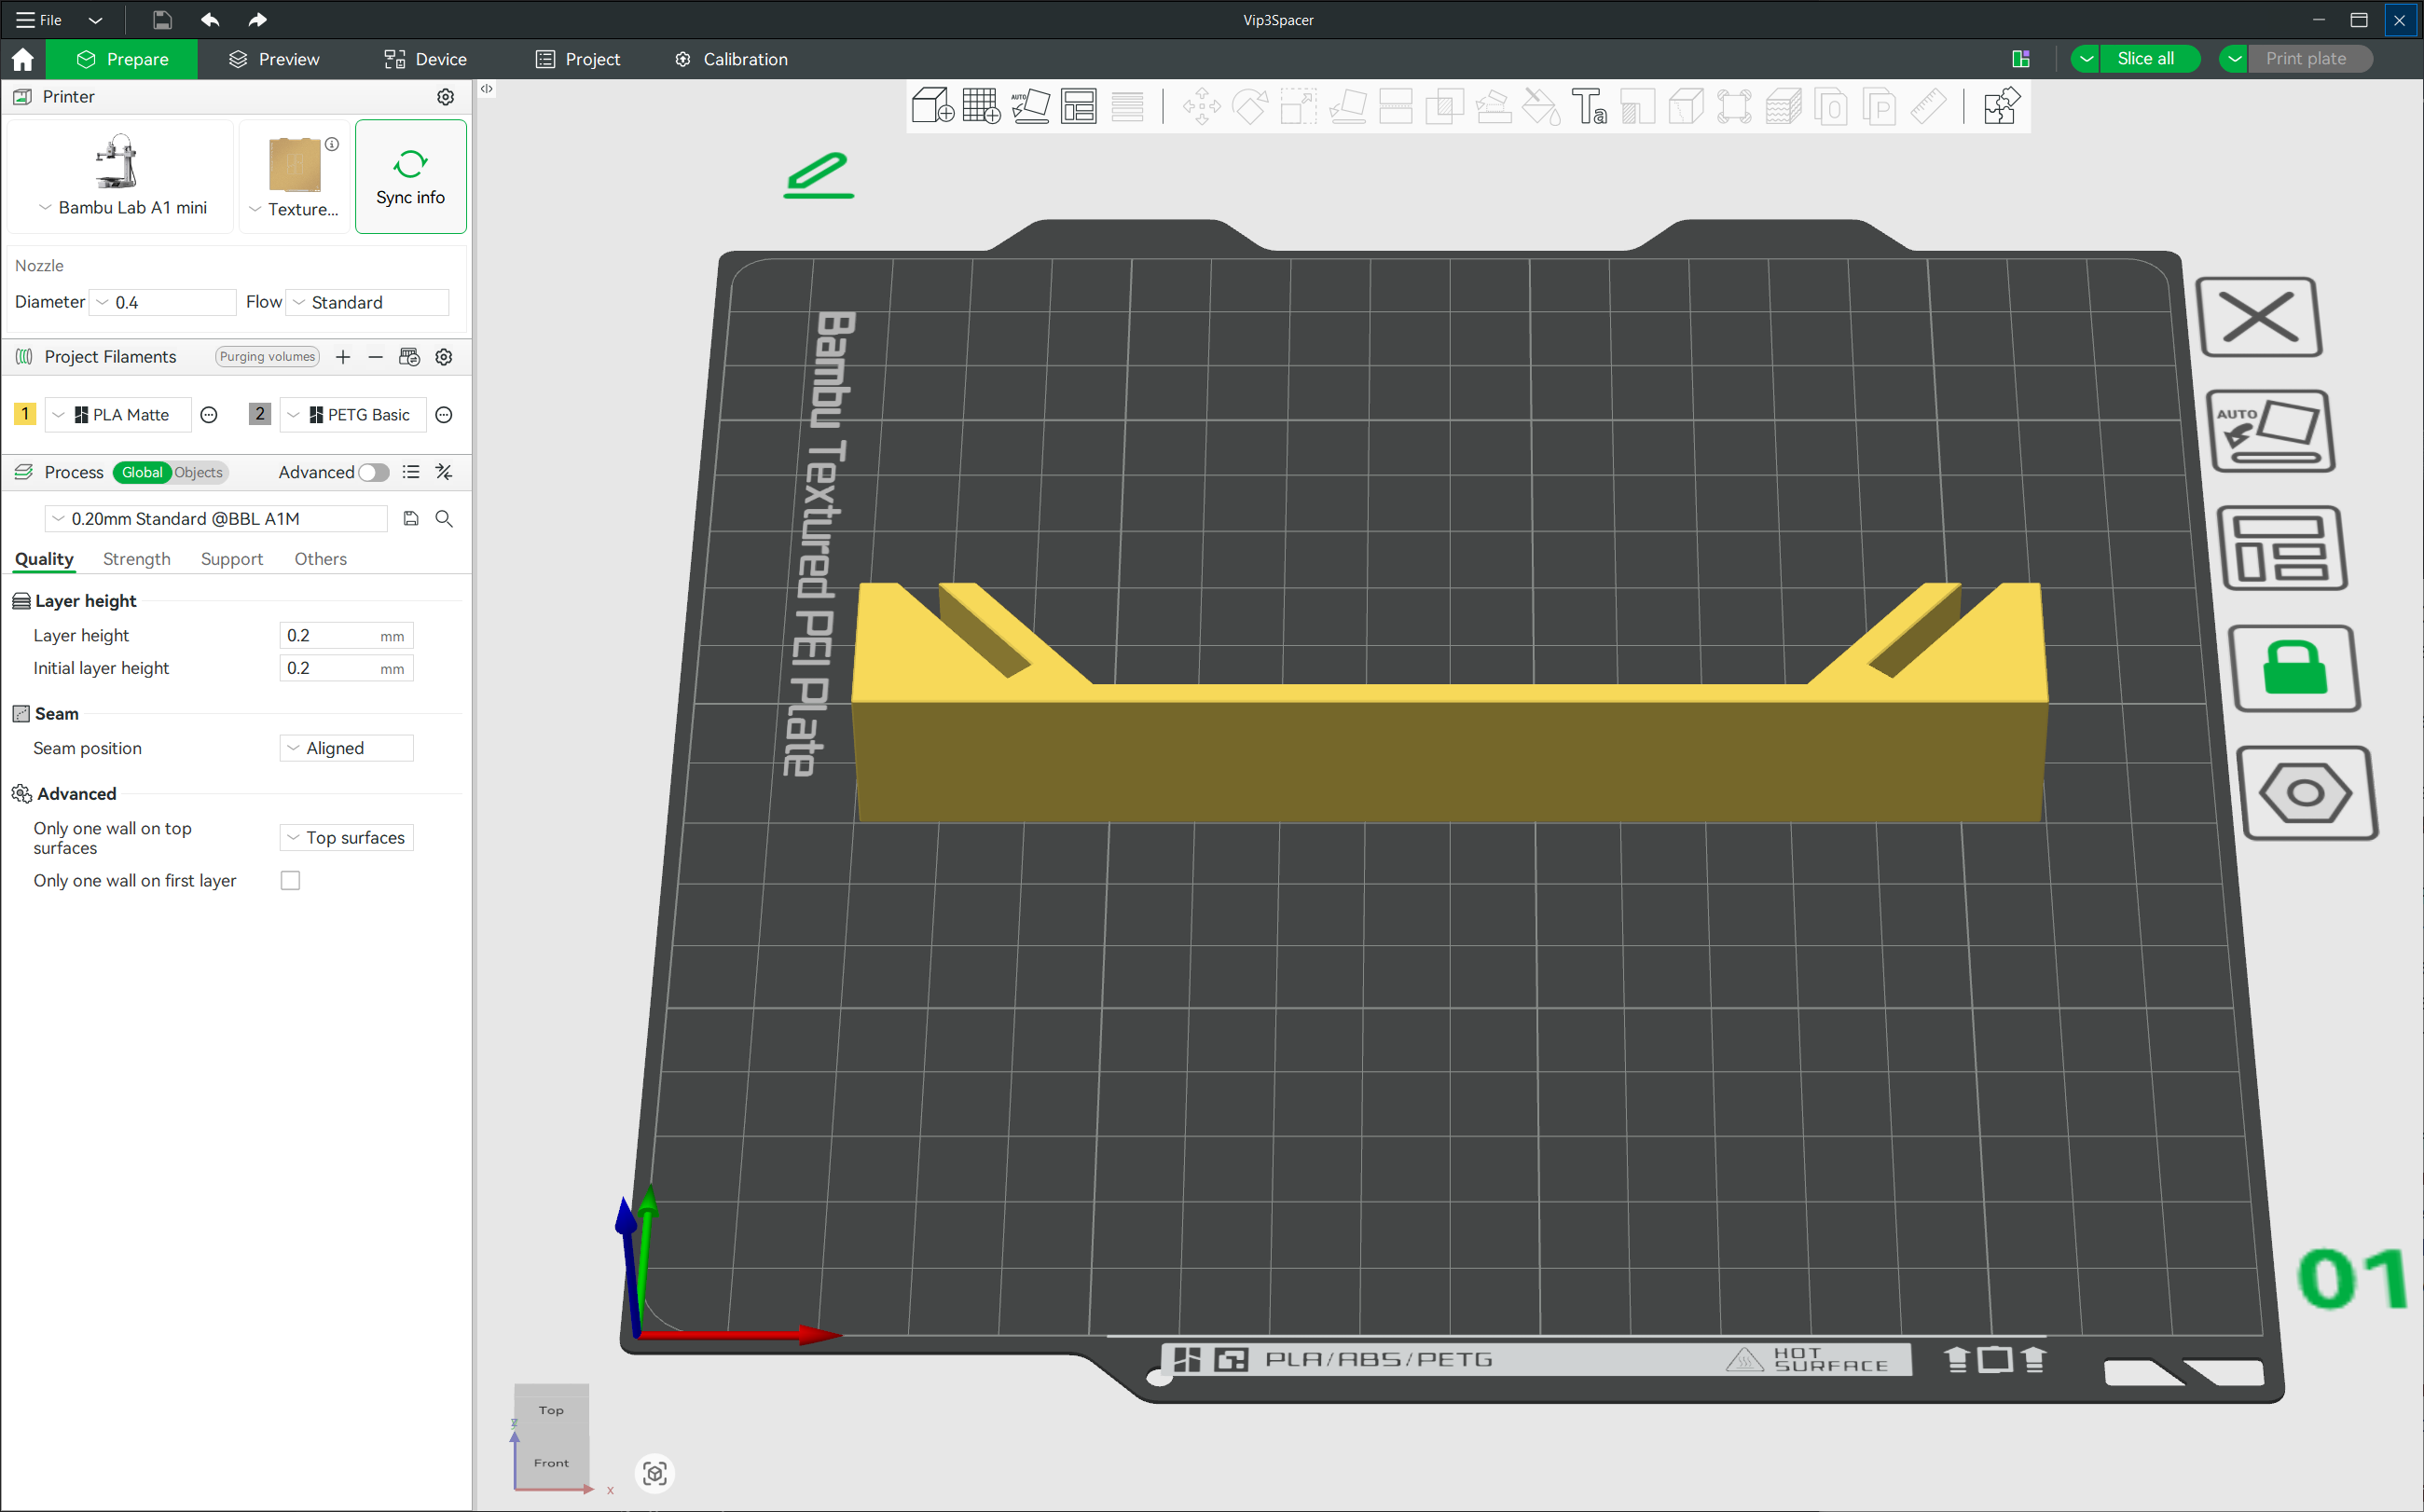The height and width of the screenshot is (1512, 2424).
Task: Open the File menu
Action: [40, 20]
